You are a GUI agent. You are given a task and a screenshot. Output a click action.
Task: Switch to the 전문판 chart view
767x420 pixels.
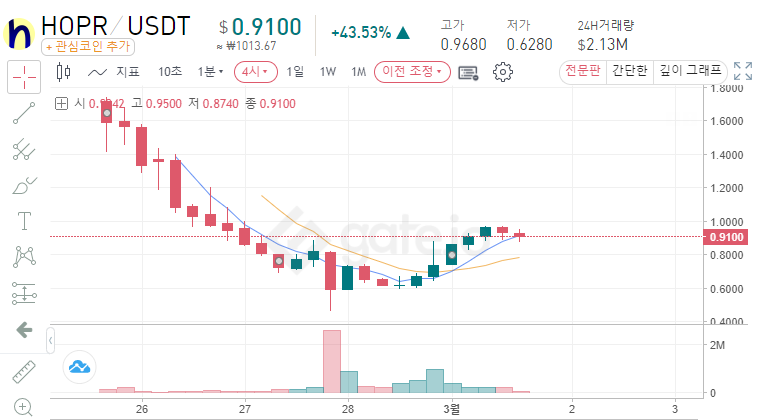pyautogui.click(x=583, y=71)
